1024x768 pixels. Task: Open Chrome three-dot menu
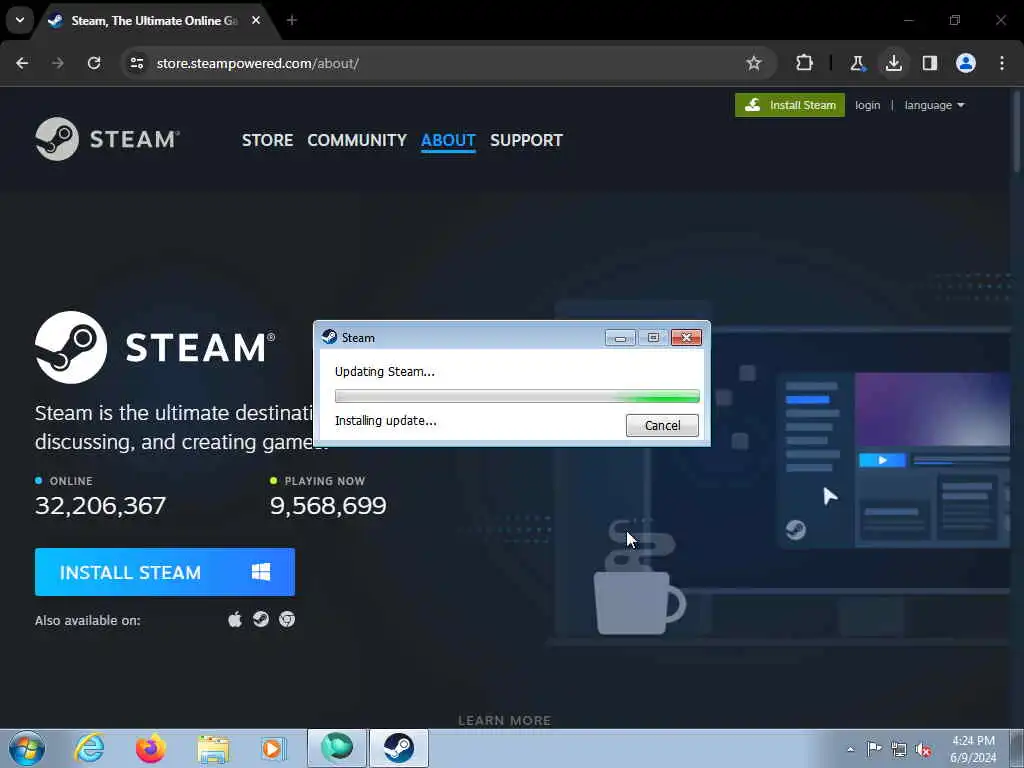1002,63
